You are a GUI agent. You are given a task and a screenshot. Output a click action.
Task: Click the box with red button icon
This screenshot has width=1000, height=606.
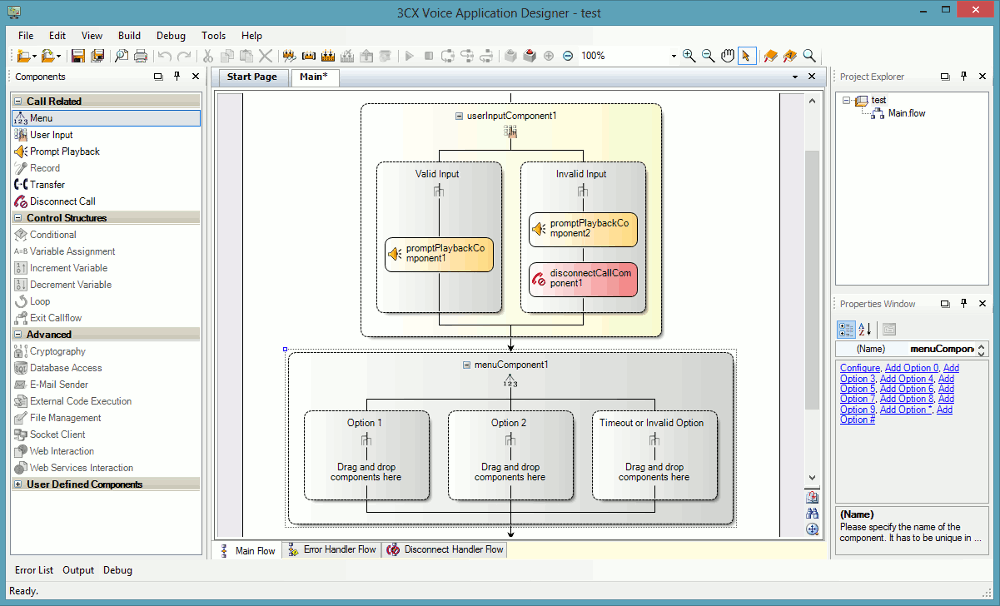(x=529, y=56)
